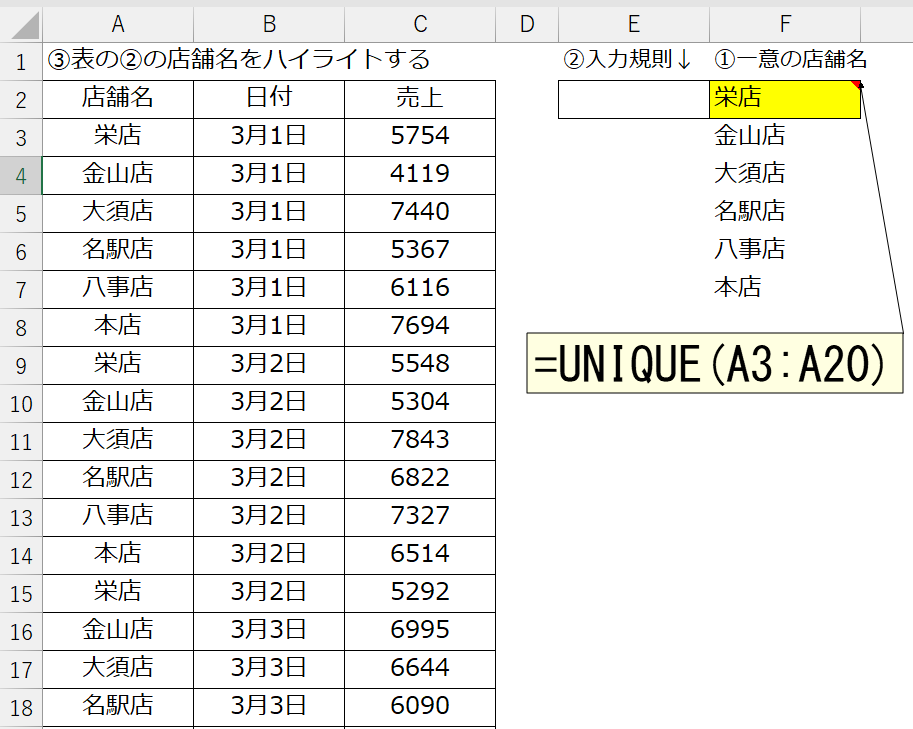
Task: Click cell with sales value 4119
Action: (x=420, y=175)
